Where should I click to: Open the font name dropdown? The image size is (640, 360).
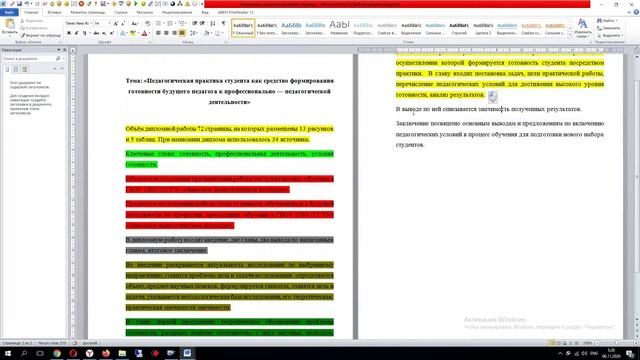coord(91,24)
